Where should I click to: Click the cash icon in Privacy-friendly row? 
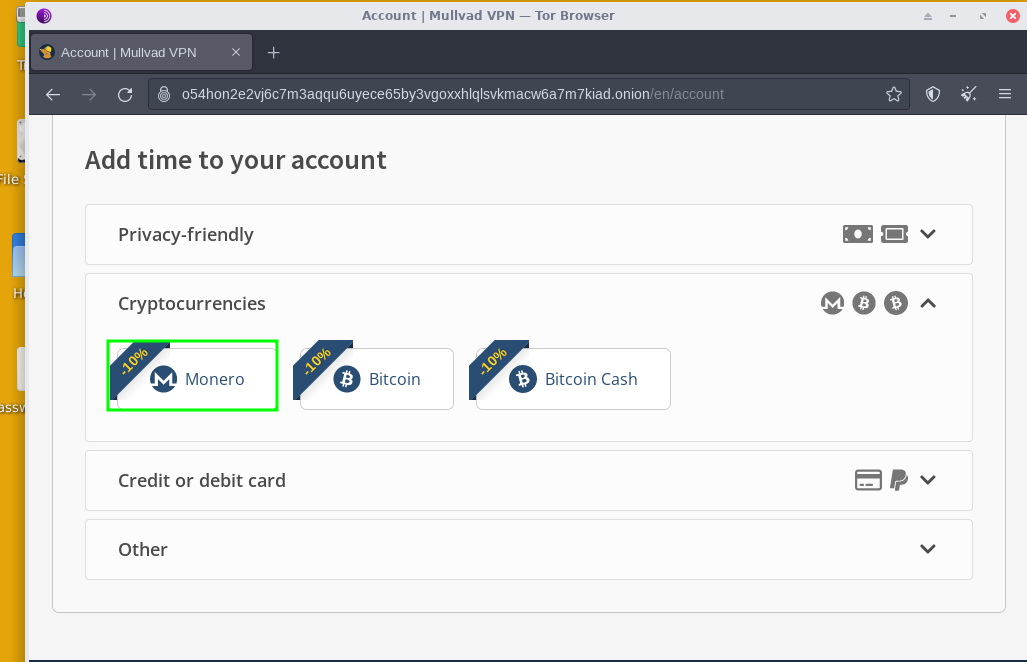coord(857,234)
